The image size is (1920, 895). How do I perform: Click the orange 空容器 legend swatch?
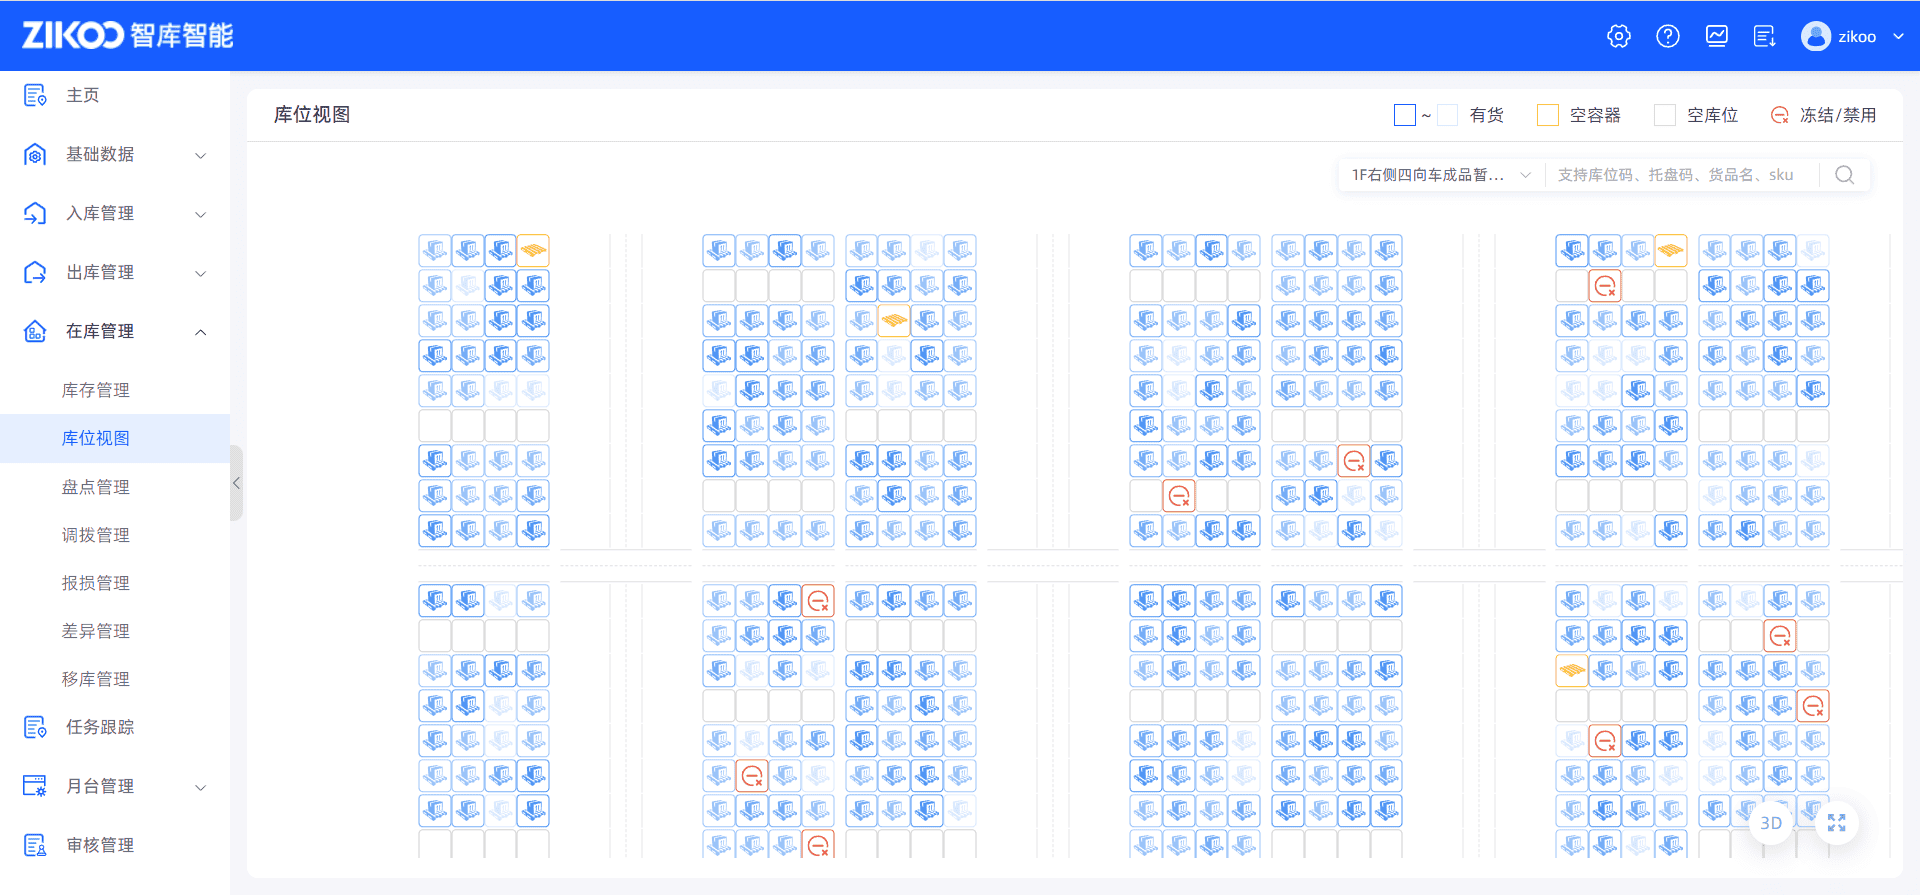click(x=1548, y=115)
